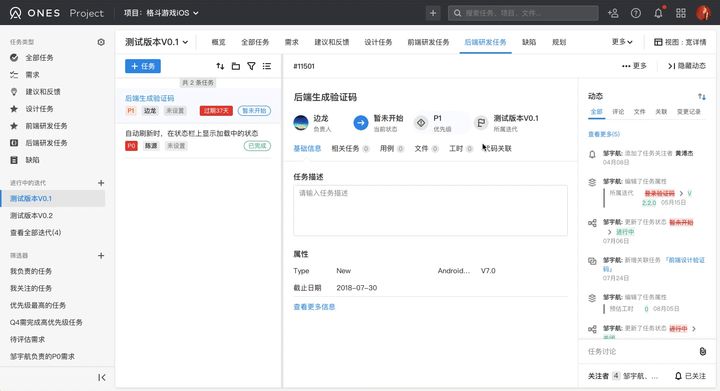Open the user avatar menu

click(x=703, y=13)
